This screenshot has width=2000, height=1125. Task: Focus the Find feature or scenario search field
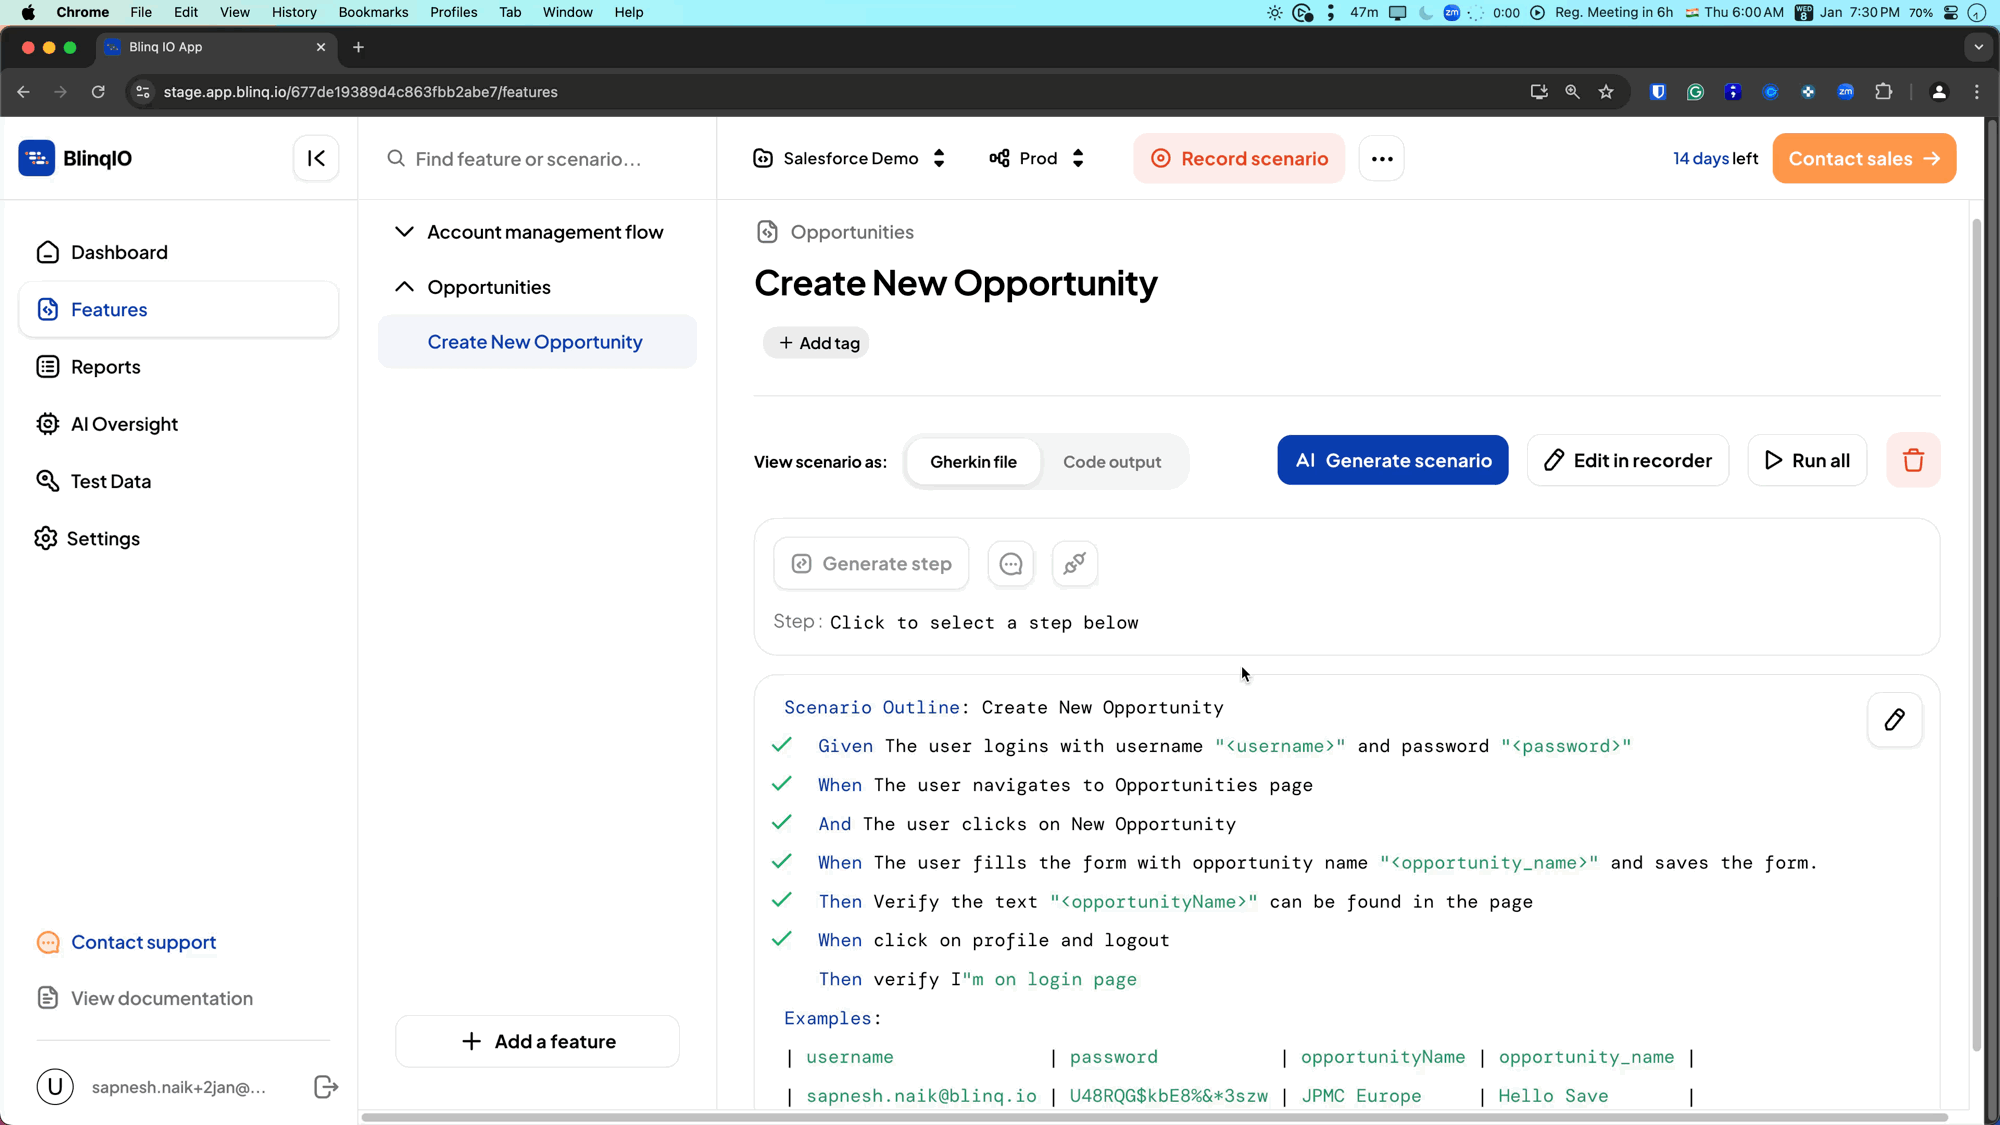pyautogui.click(x=538, y=159)
